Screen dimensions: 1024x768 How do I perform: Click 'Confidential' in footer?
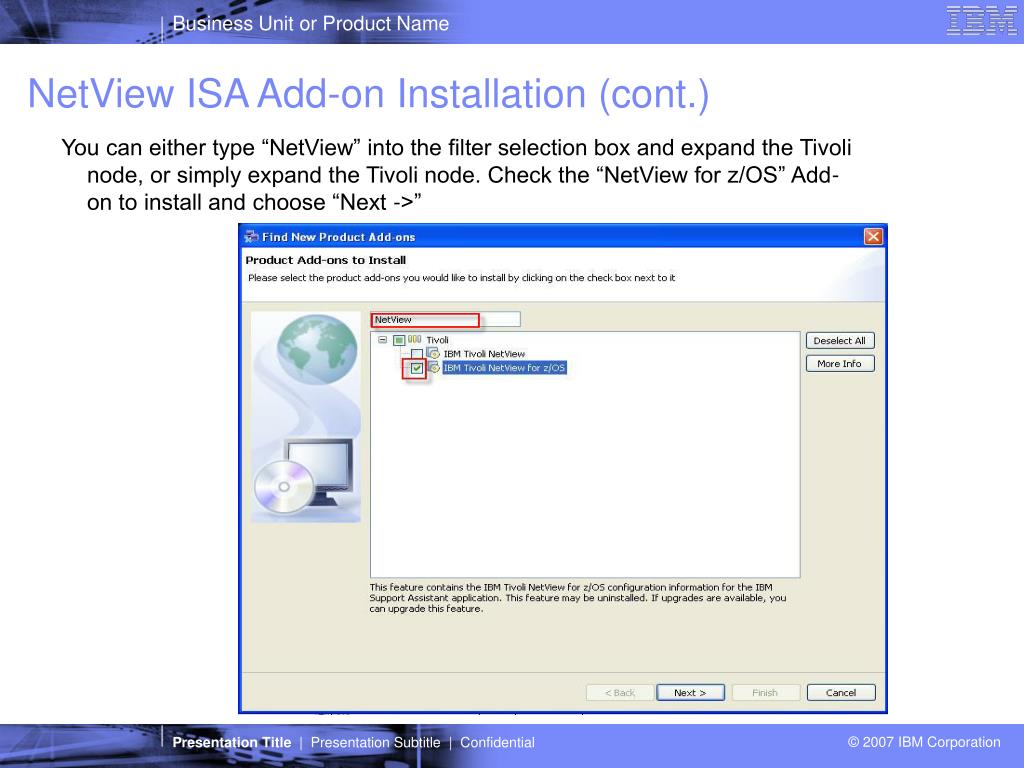498,743
